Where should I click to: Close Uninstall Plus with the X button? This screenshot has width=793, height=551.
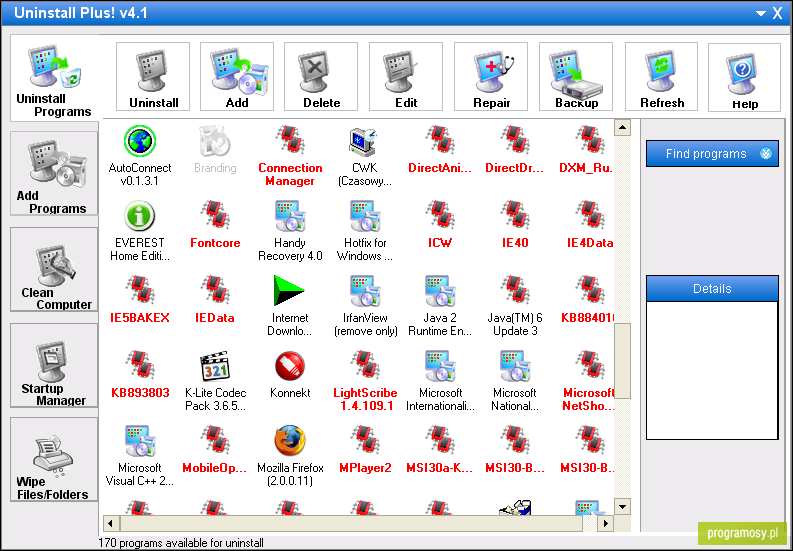tap(778, 13)
